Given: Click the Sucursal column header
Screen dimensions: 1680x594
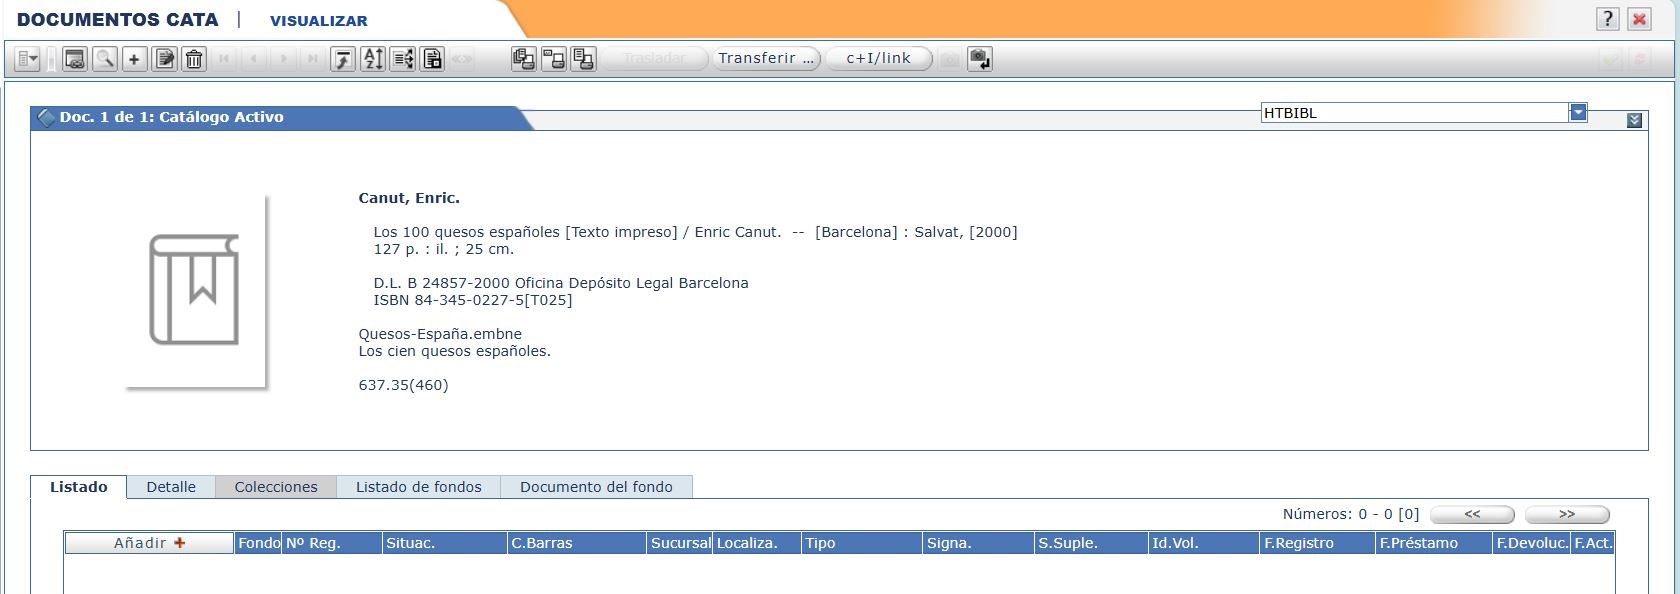Looking at the screenshot, I should pos(680,543).
